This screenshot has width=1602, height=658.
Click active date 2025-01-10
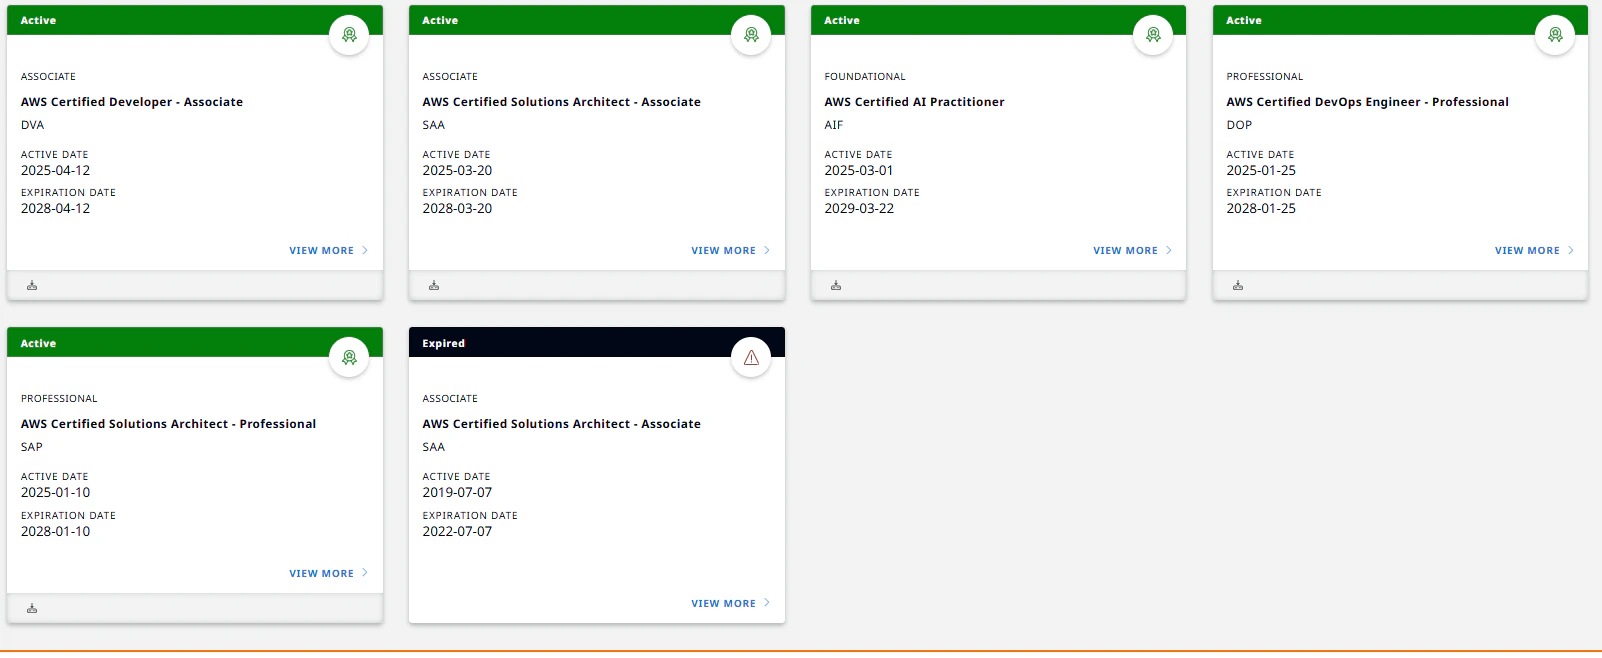(x=55, y=493)
